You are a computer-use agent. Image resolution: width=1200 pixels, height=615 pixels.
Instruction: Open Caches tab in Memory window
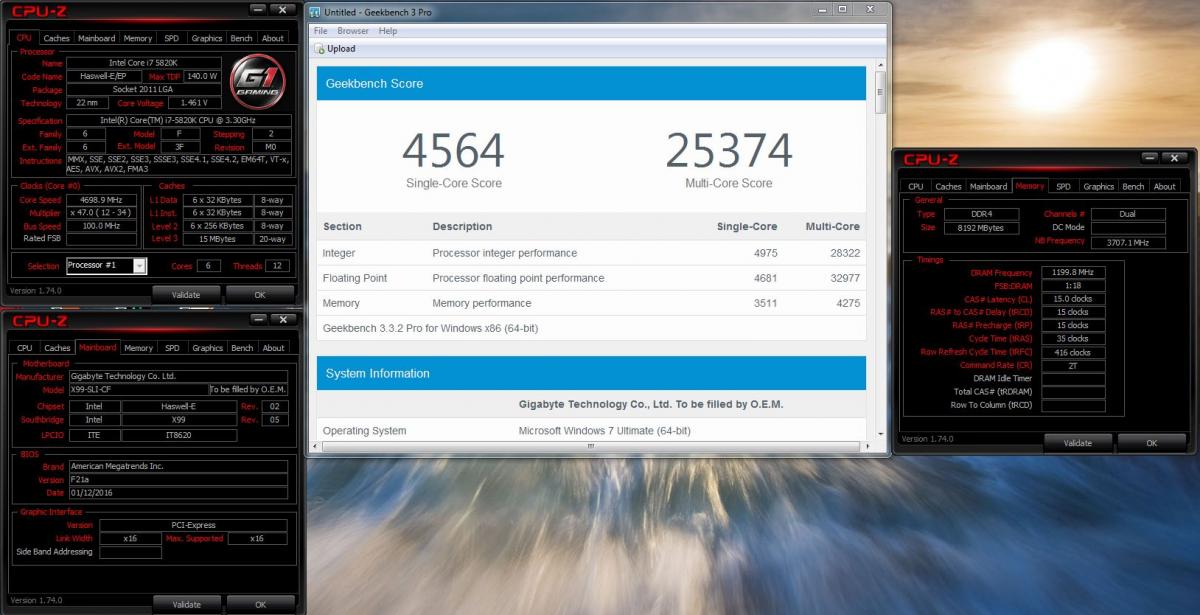(x=949, y=186)
